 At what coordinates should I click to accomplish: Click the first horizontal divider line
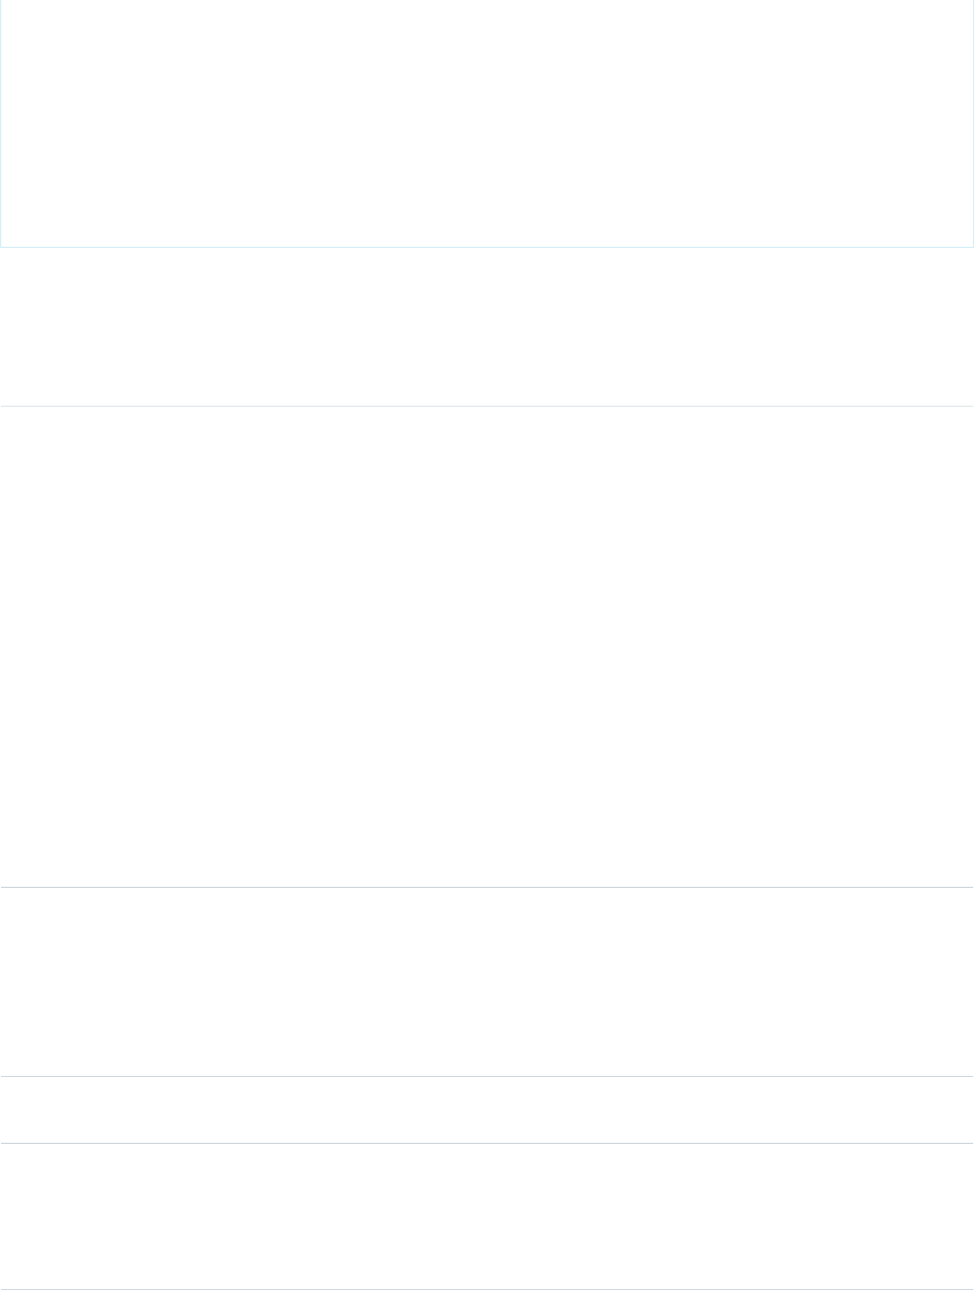point(487,406)
